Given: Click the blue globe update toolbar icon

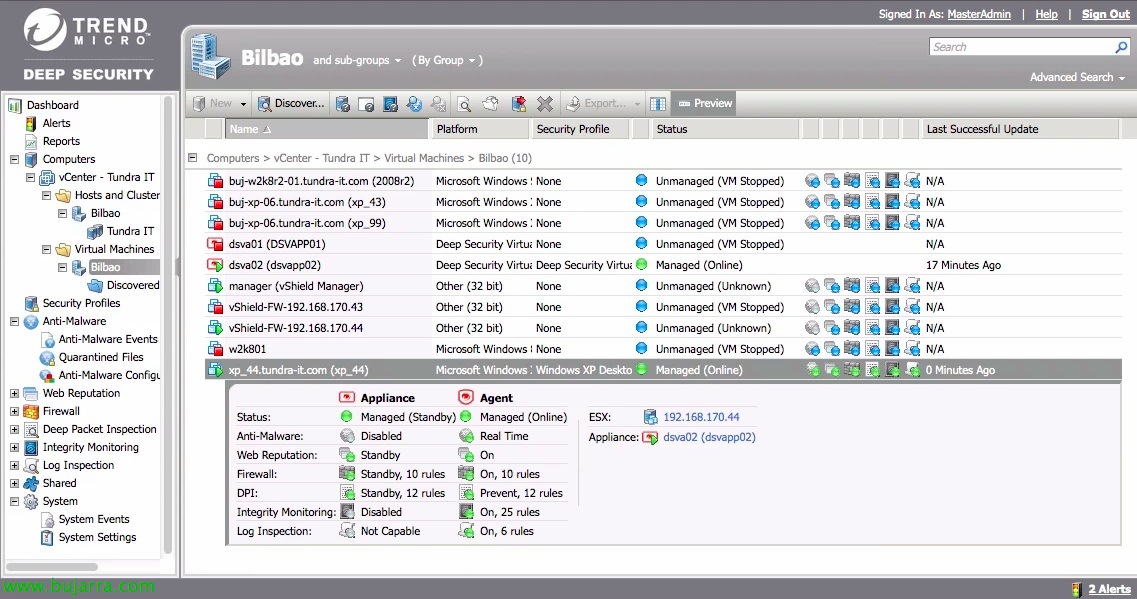Looking at the screenshot, I should (414, 104).
